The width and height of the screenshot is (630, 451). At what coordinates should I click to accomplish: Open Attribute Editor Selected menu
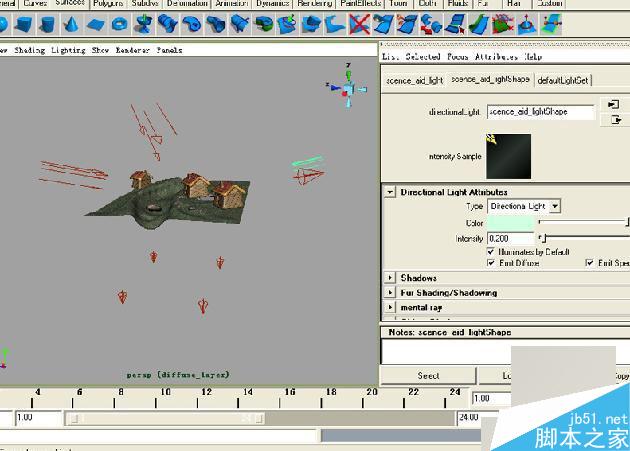pyautogui.click(x=423, y=57)
